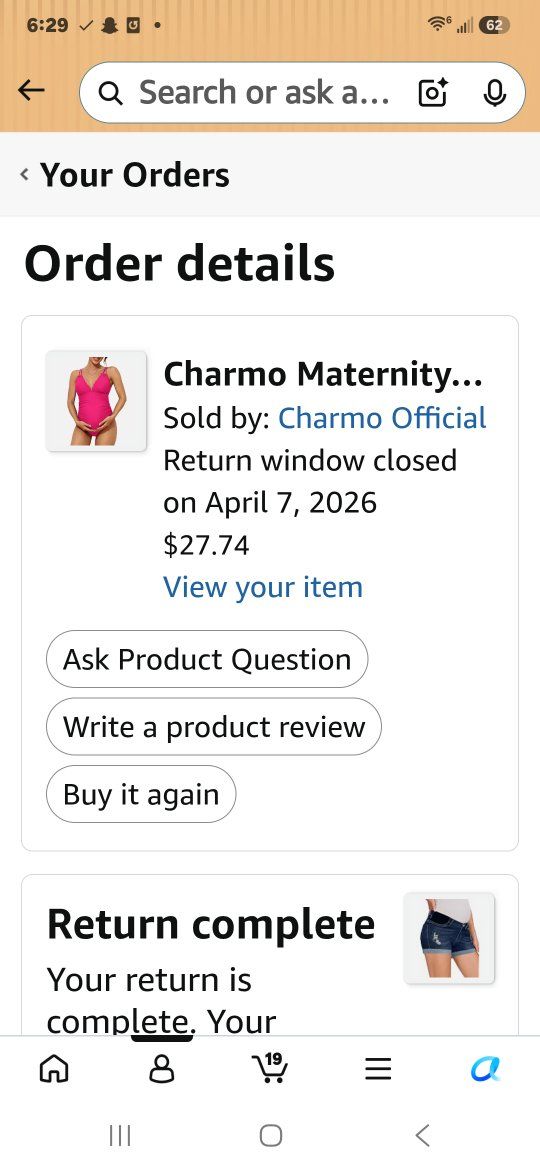
Task: Tap the back arrow beside search bar
Action: click(31, 91)
